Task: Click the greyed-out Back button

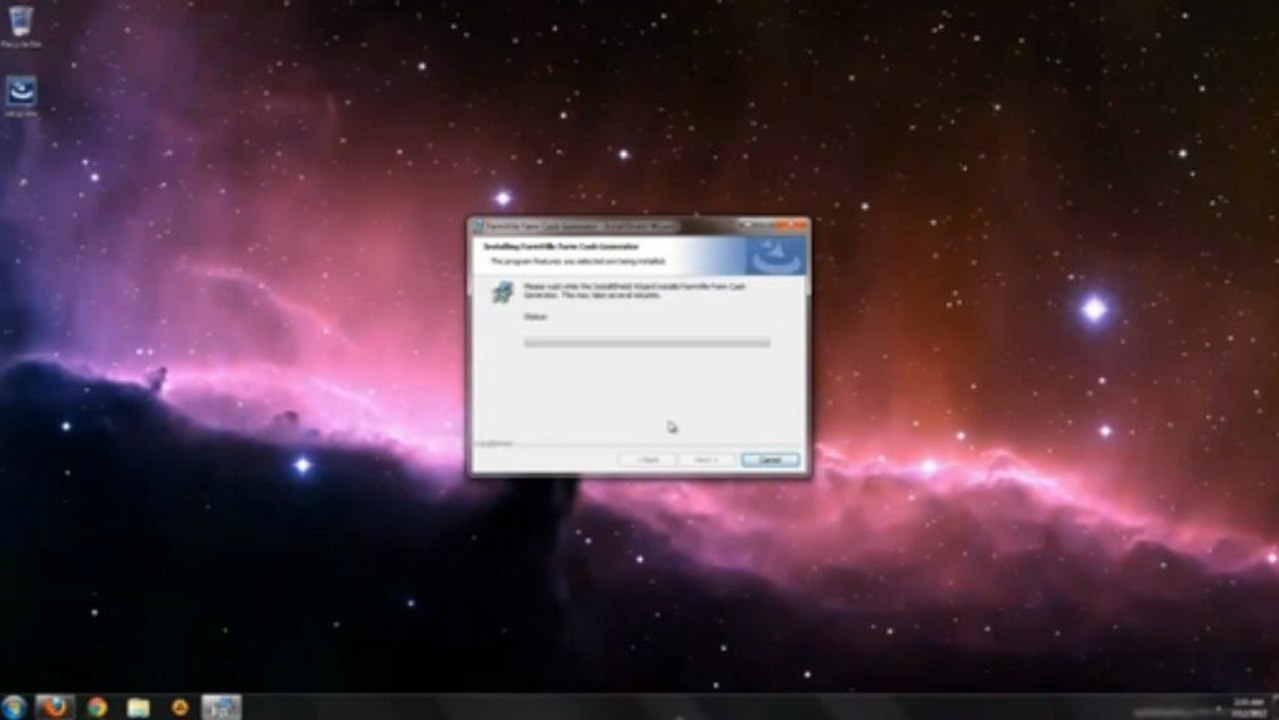Action: tap(647, 460)
